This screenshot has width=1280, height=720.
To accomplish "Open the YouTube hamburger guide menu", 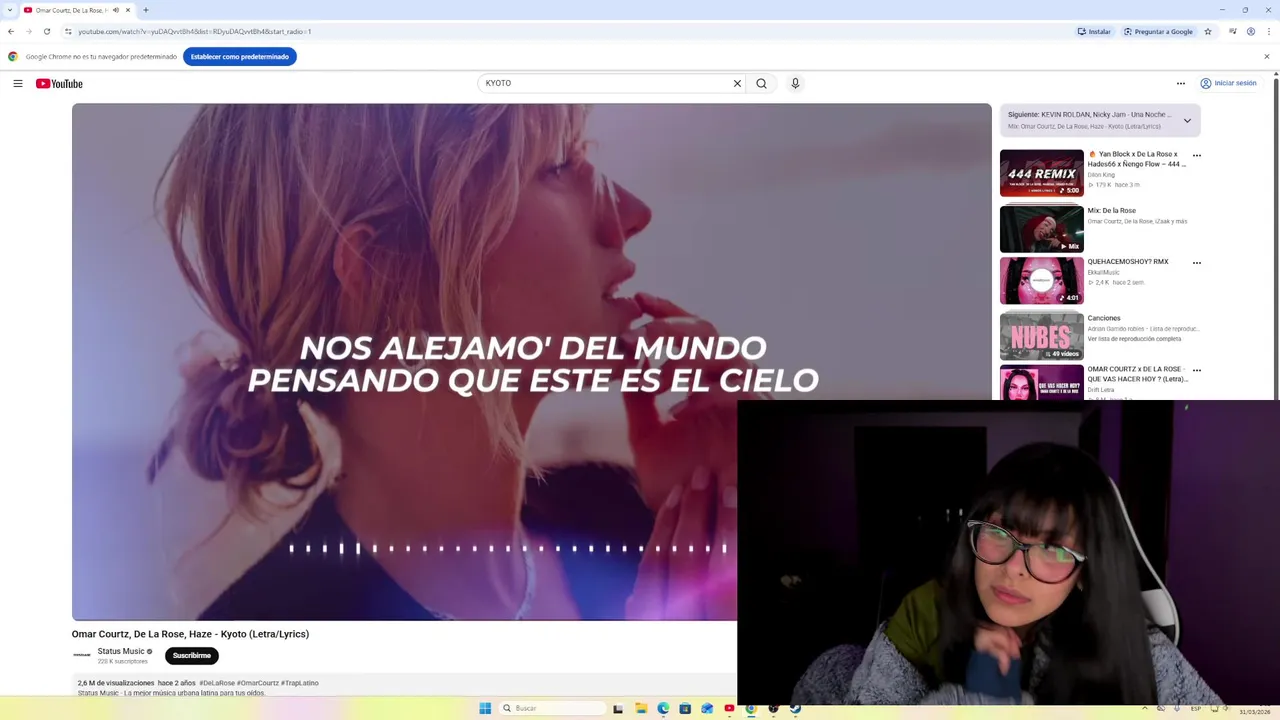I will tap(18, 84).
